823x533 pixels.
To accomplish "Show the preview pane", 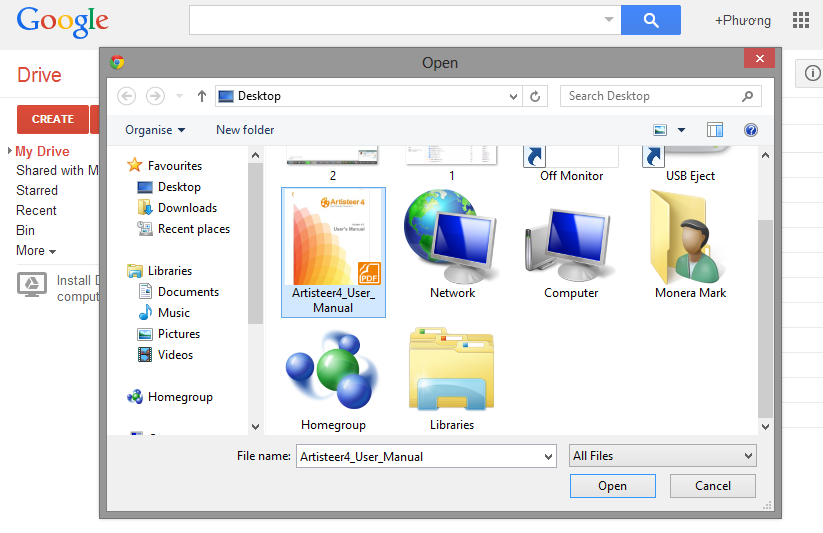I will pos(715,130).
